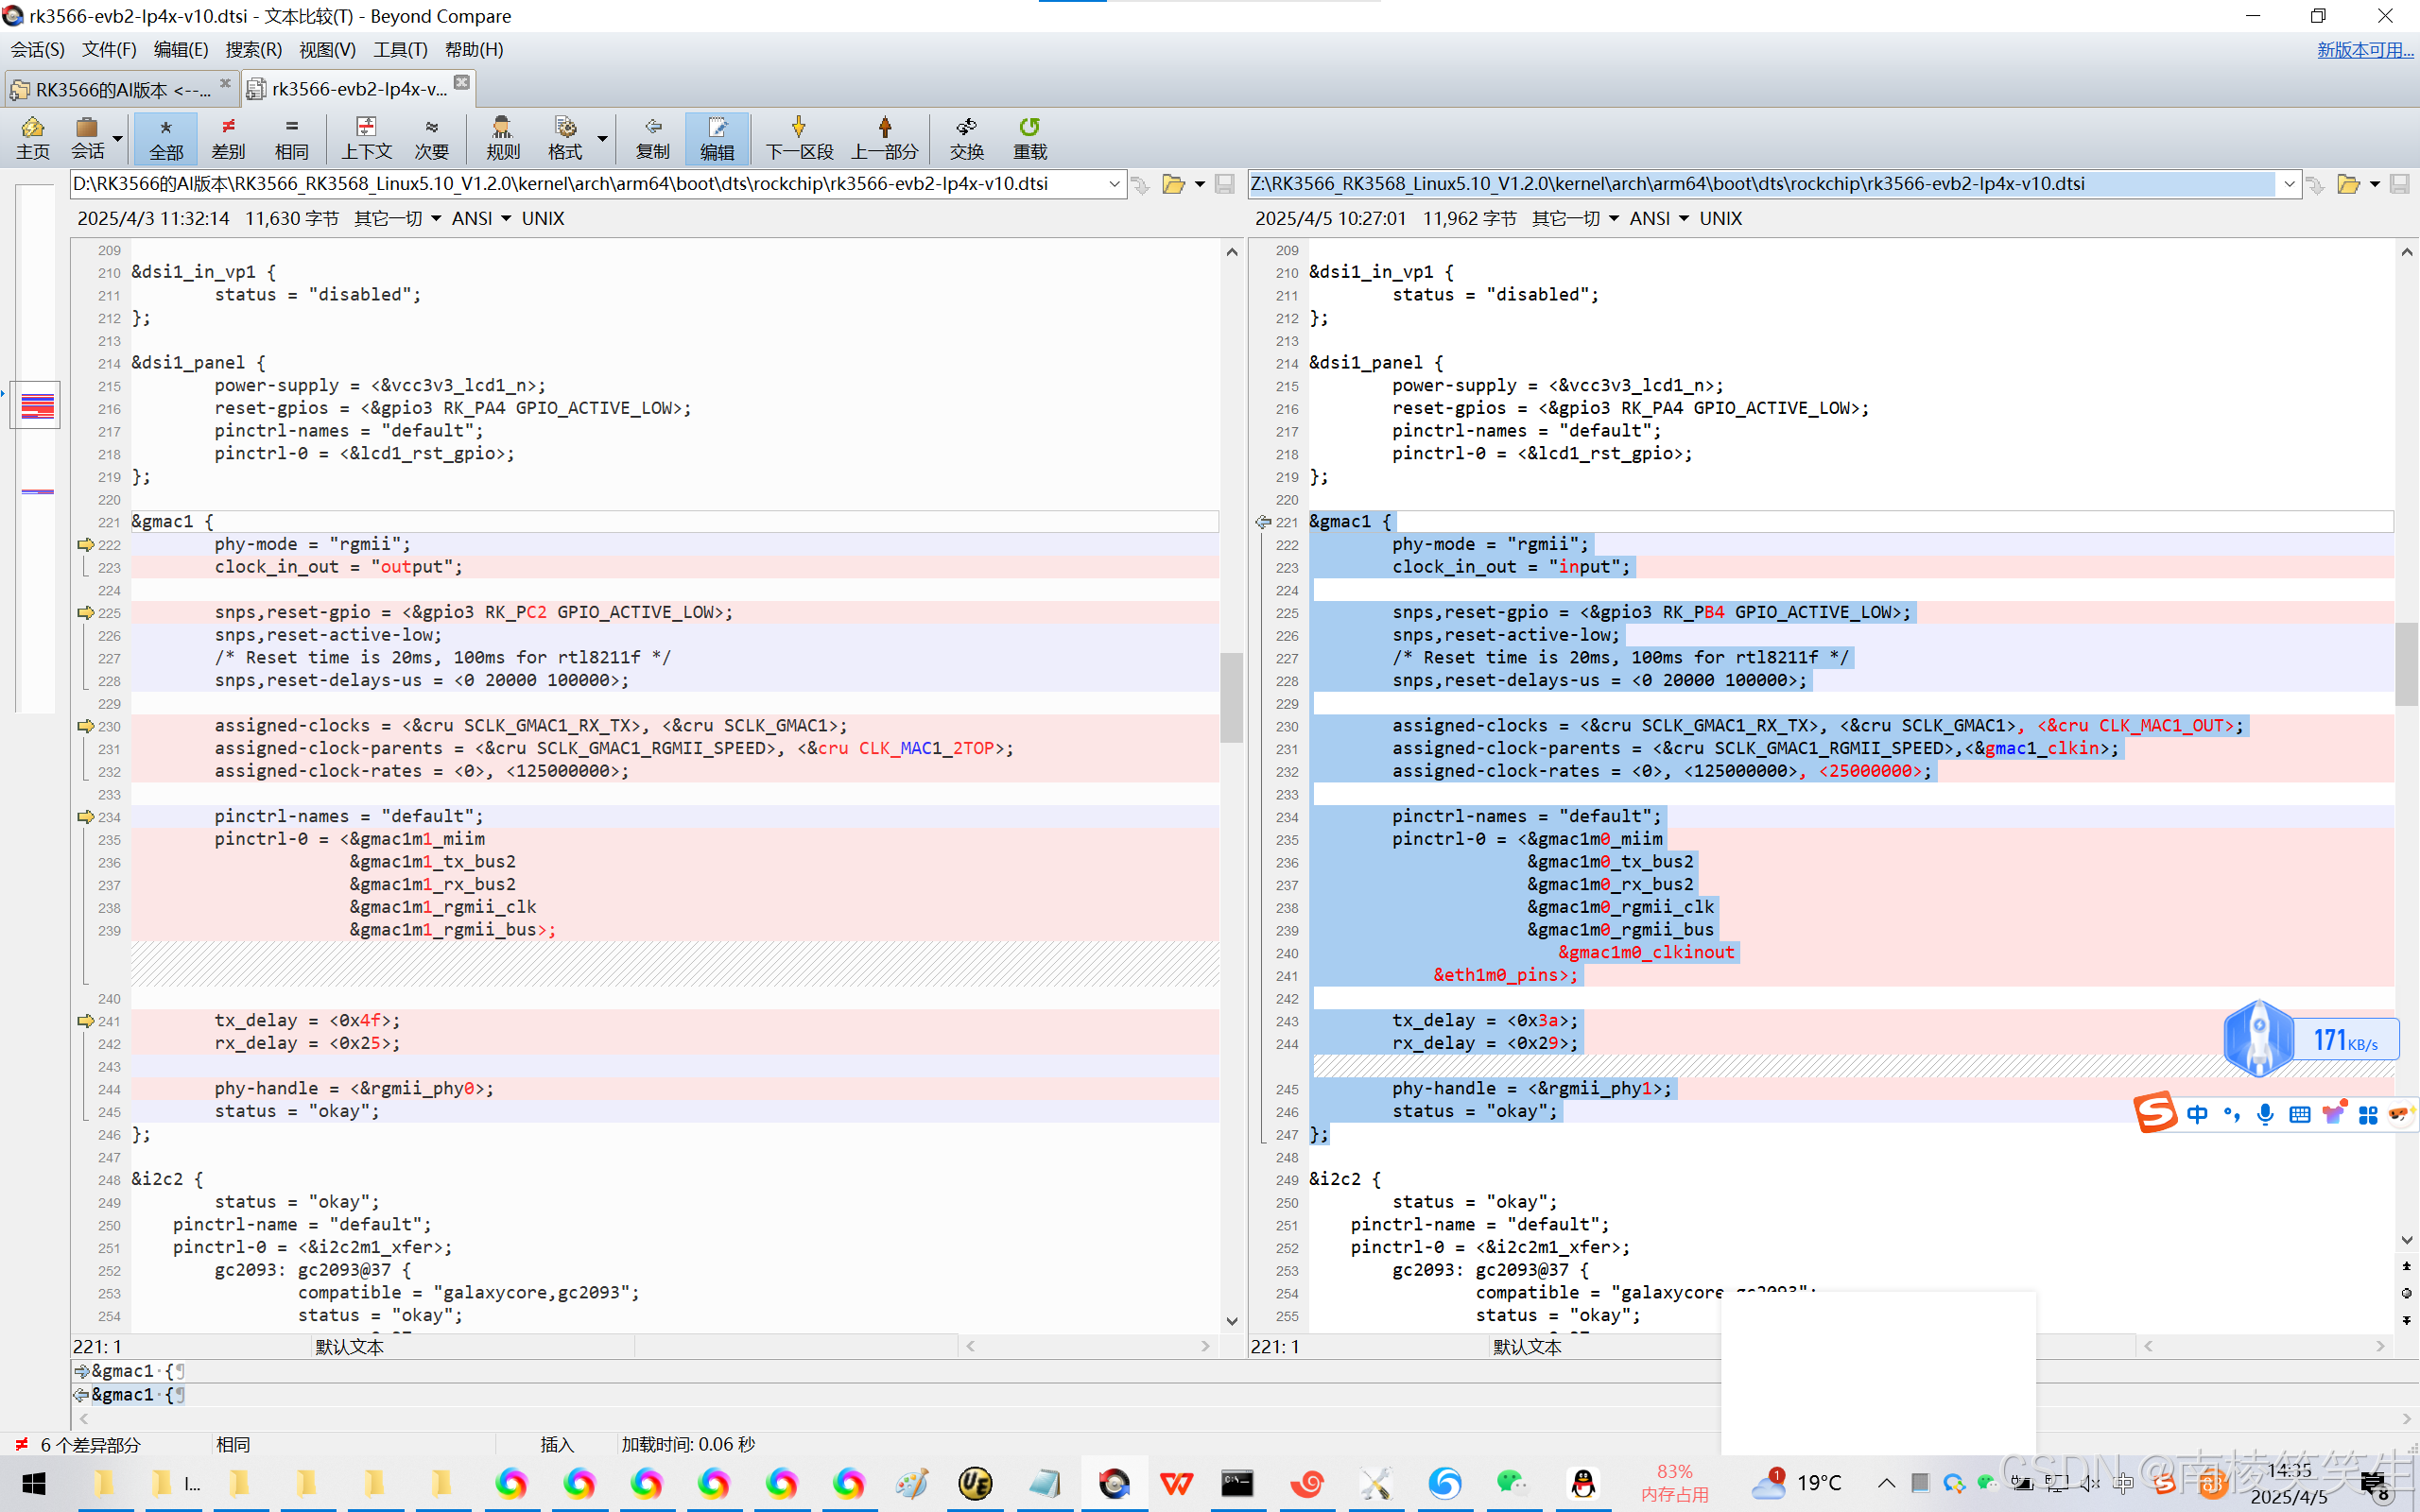2420x1512 pixels.
Task: Click the 编辑 (Edit) toolbar button
Action: click(717, 137)
